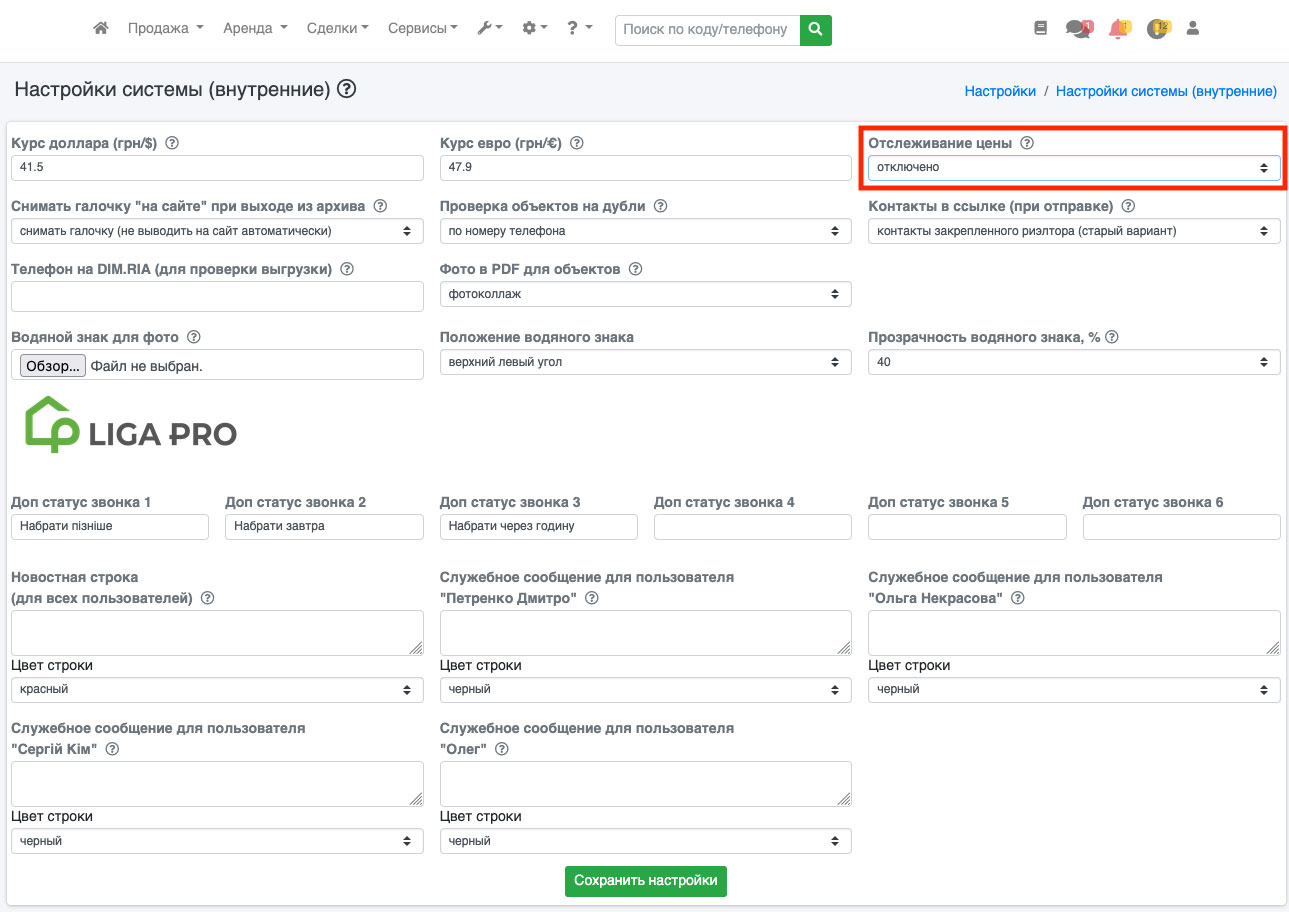Click help icon next to page title
Viewport: 1289px width, 912px height.
pos(347,90)
